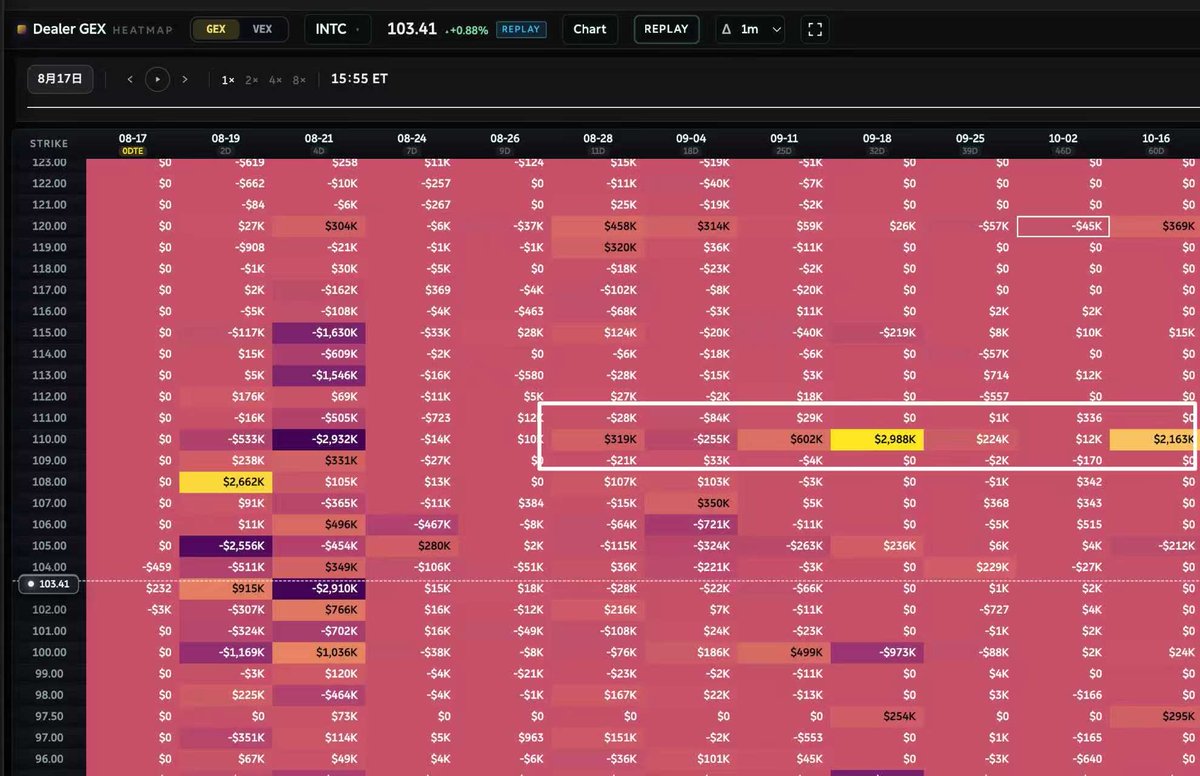Switch to GEX mode
The image size is (1200, 776).
tap(216, 29)
